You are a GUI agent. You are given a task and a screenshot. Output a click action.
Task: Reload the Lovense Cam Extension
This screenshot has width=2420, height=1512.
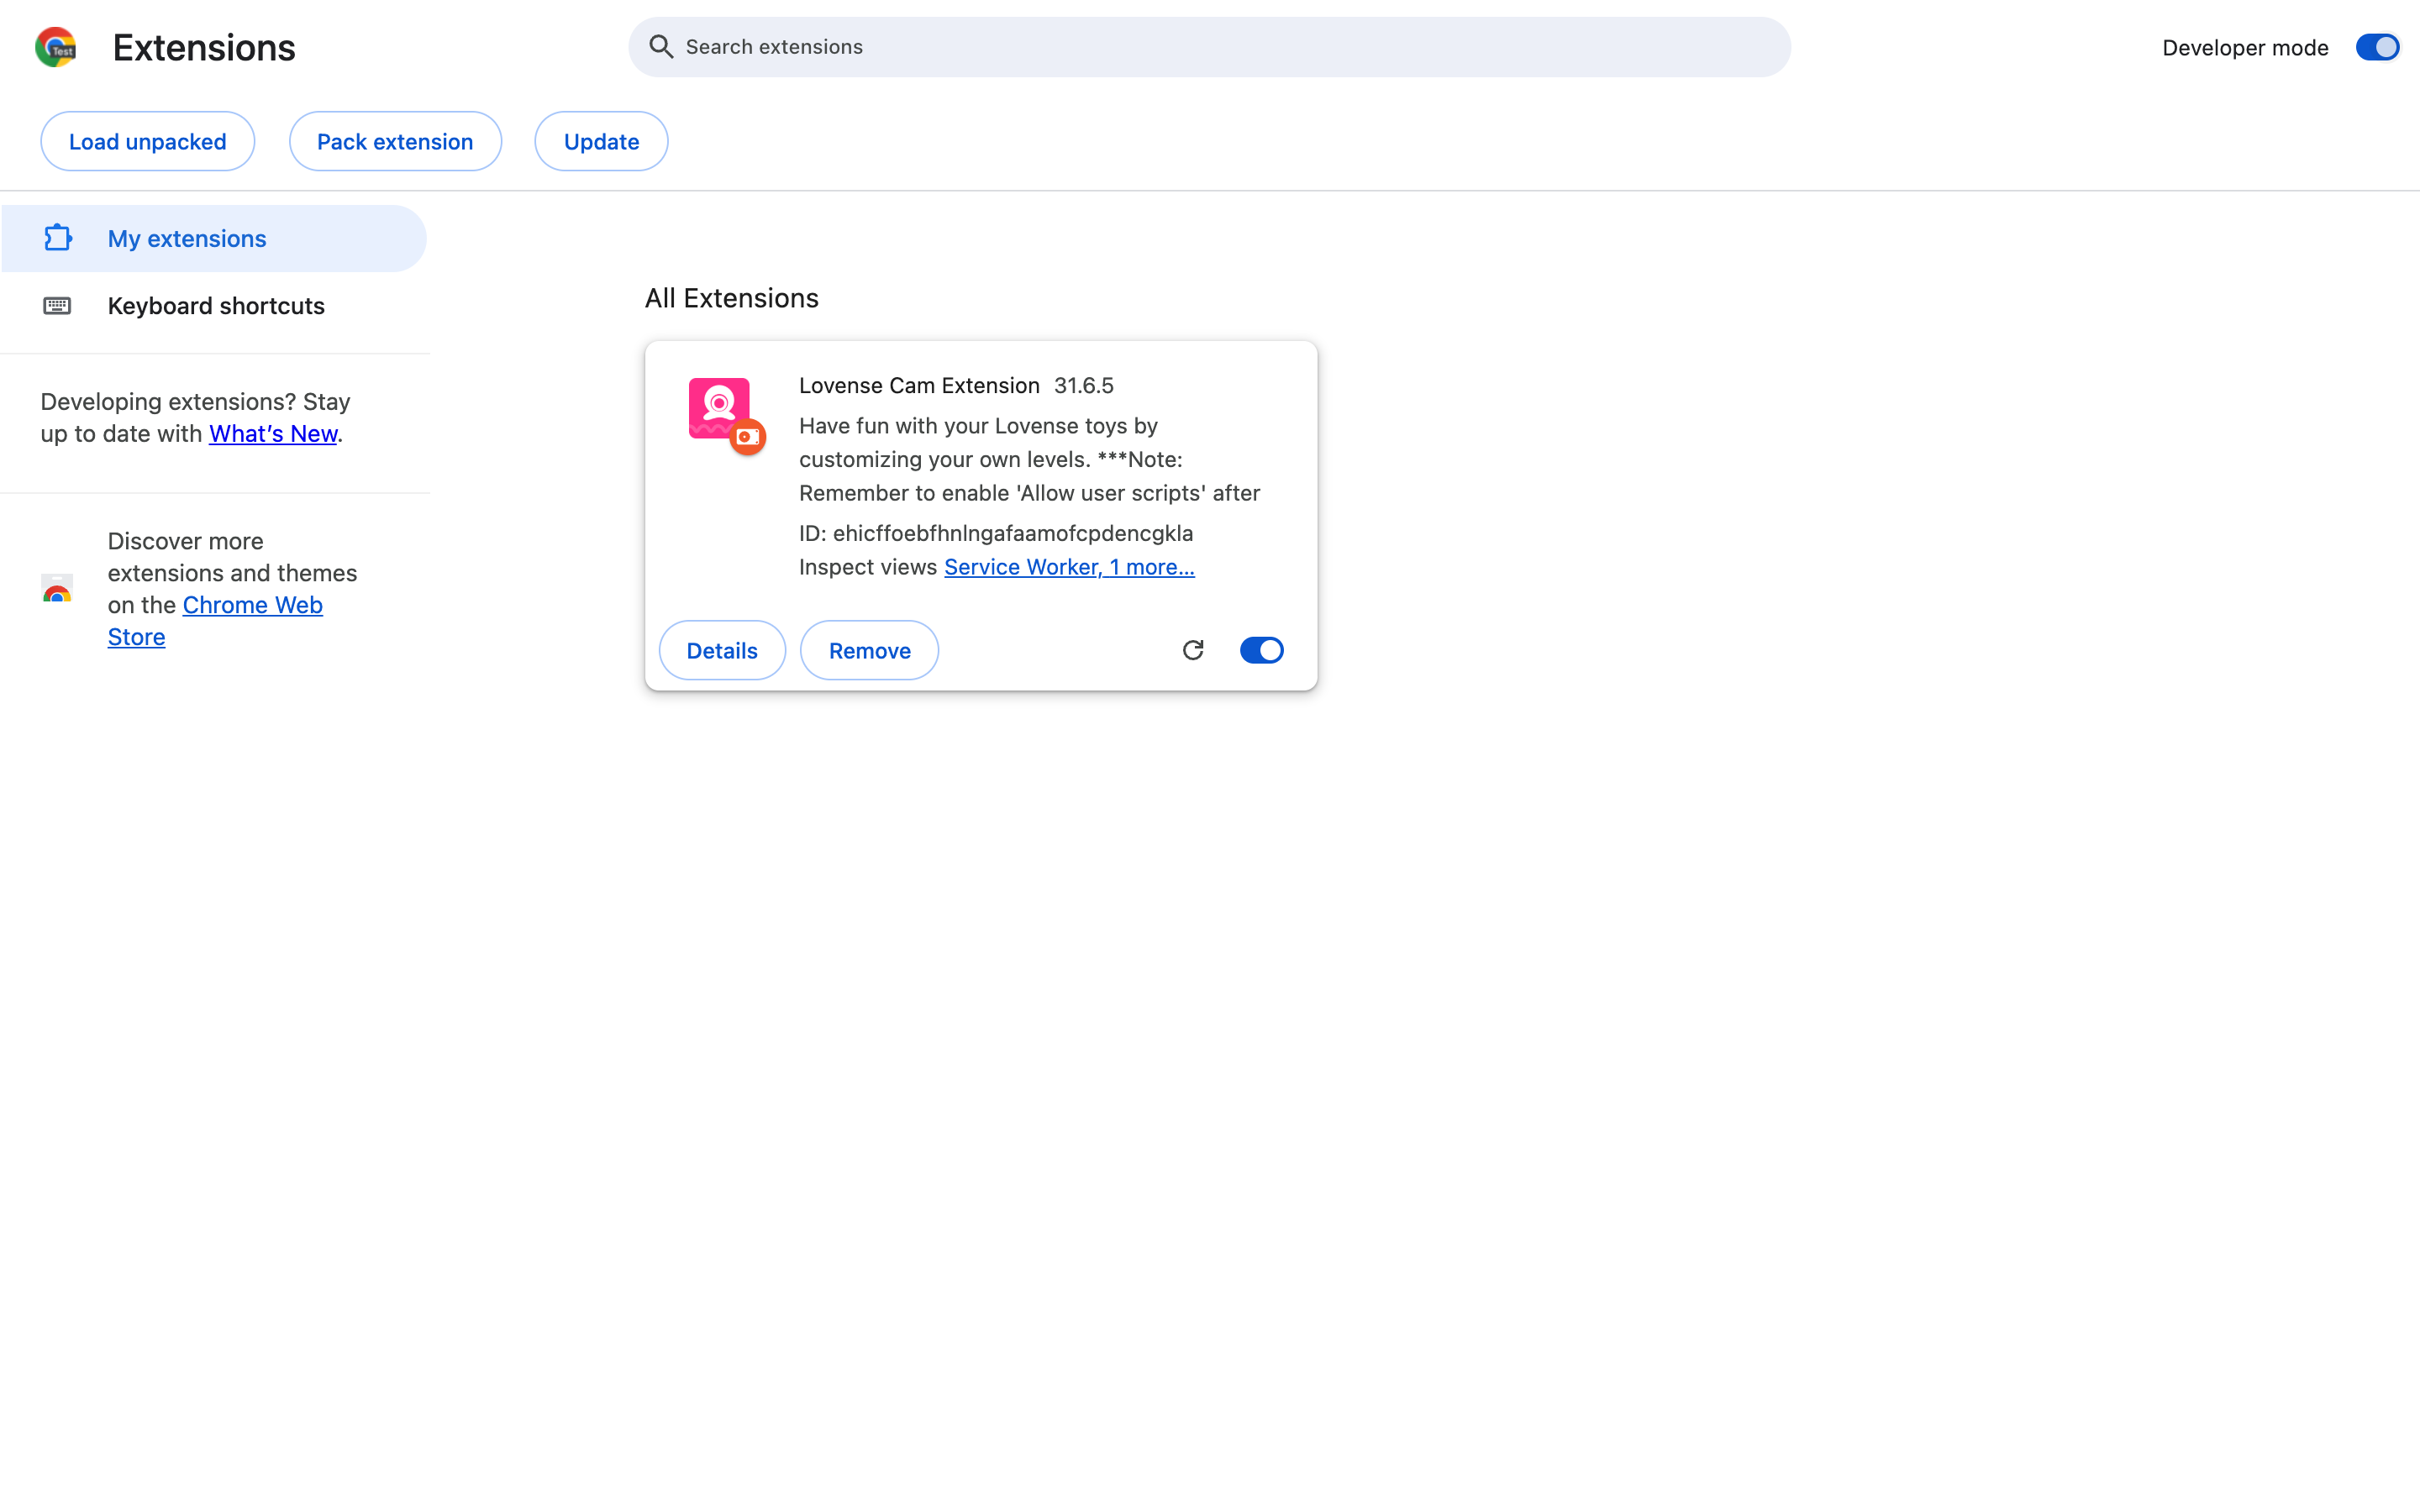point(1193,650)
